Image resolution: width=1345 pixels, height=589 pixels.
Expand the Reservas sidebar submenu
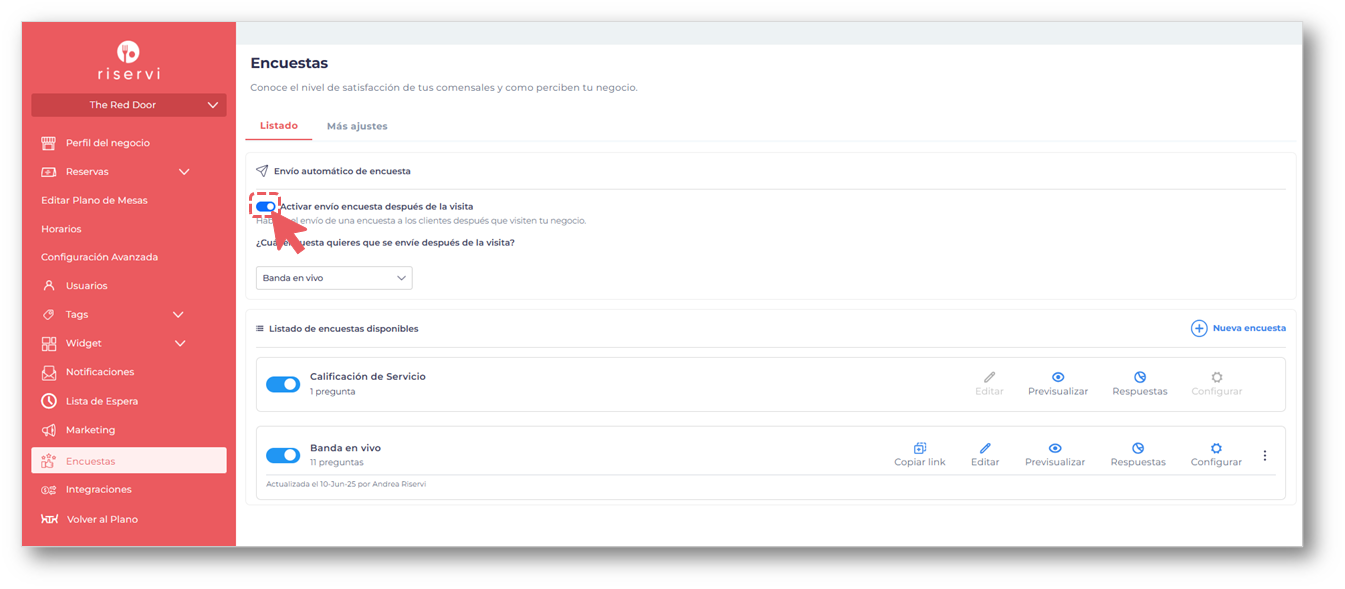coord(184,172)
